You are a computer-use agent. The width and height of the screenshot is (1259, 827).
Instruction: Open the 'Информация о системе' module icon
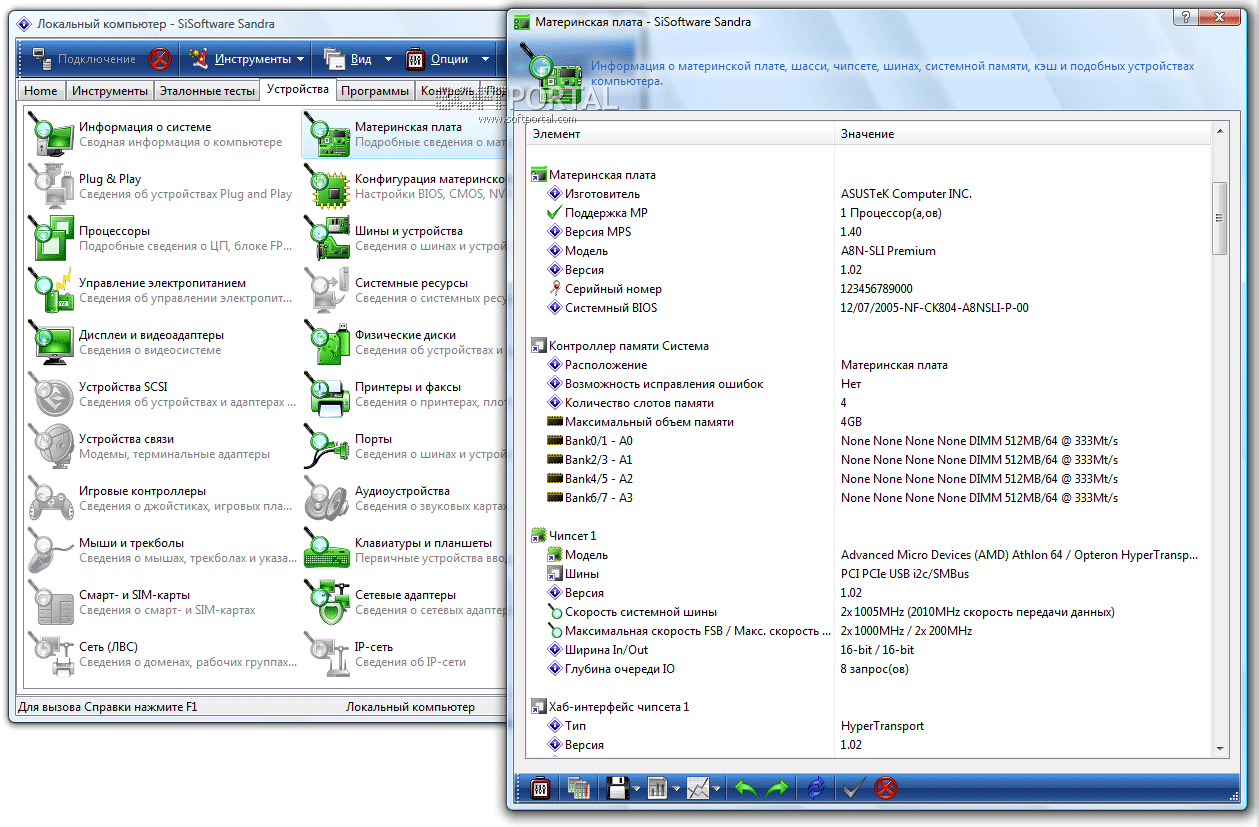(x=51, y=134)
